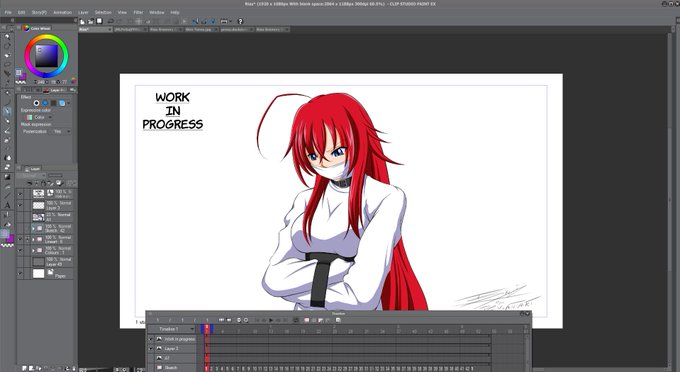
Task: Click the border effect circle icon
Action: [x=36, y=103]
